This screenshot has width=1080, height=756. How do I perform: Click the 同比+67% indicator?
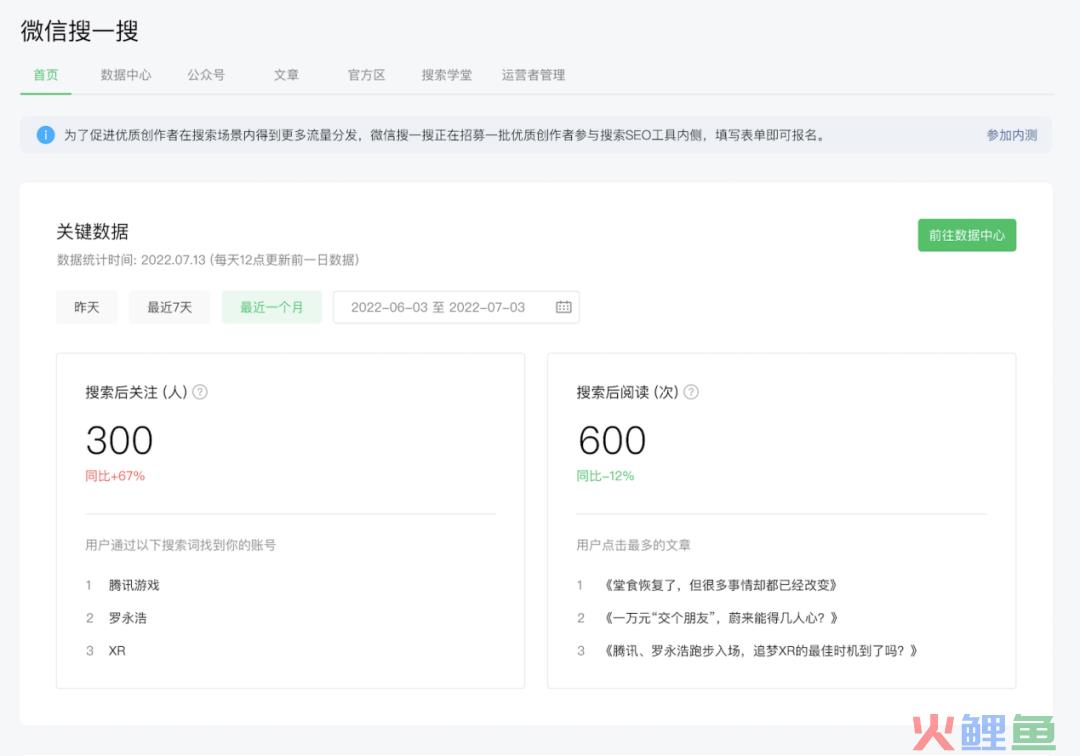(x=115, y=476)
